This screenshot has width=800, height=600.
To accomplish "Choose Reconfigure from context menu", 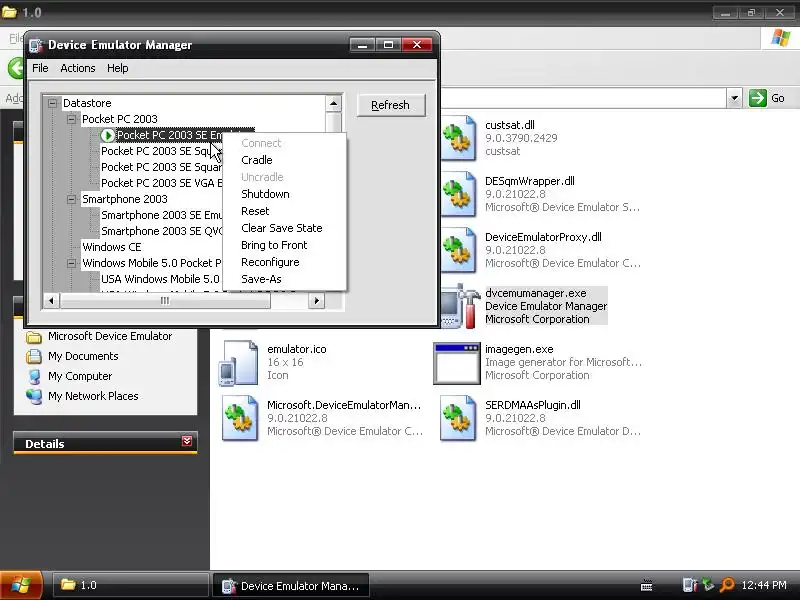I will (x=285, y=262).
